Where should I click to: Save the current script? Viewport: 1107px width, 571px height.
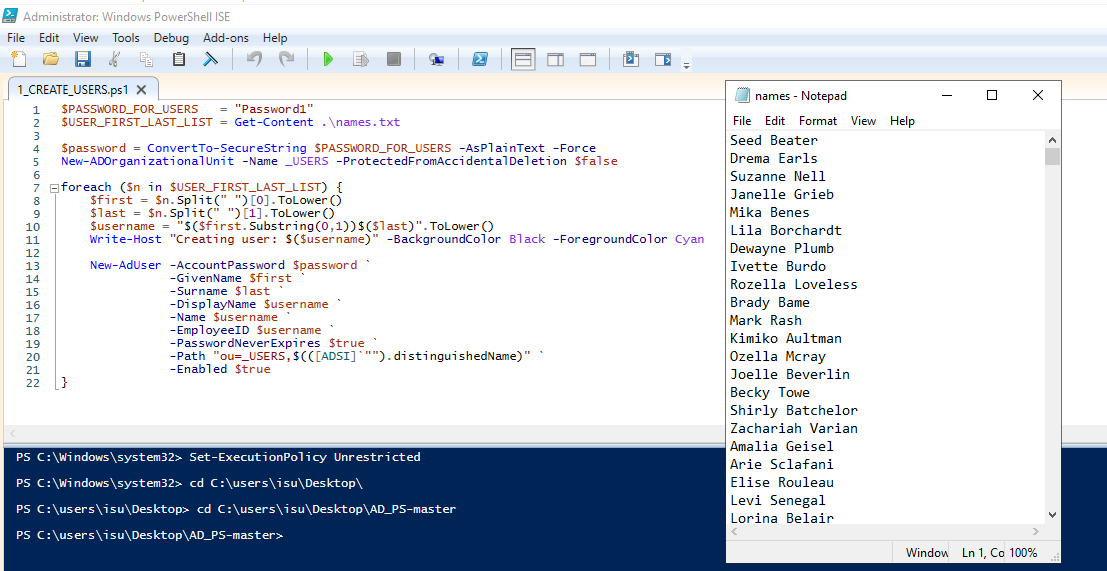(x=83, y=59)
